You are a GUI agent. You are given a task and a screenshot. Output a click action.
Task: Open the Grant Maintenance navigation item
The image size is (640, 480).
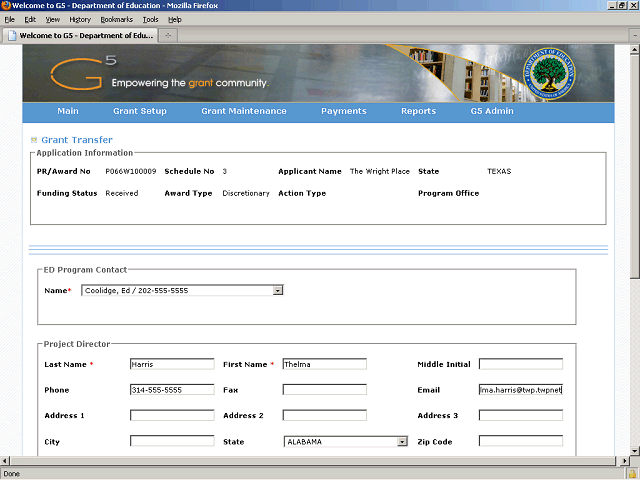244,111
